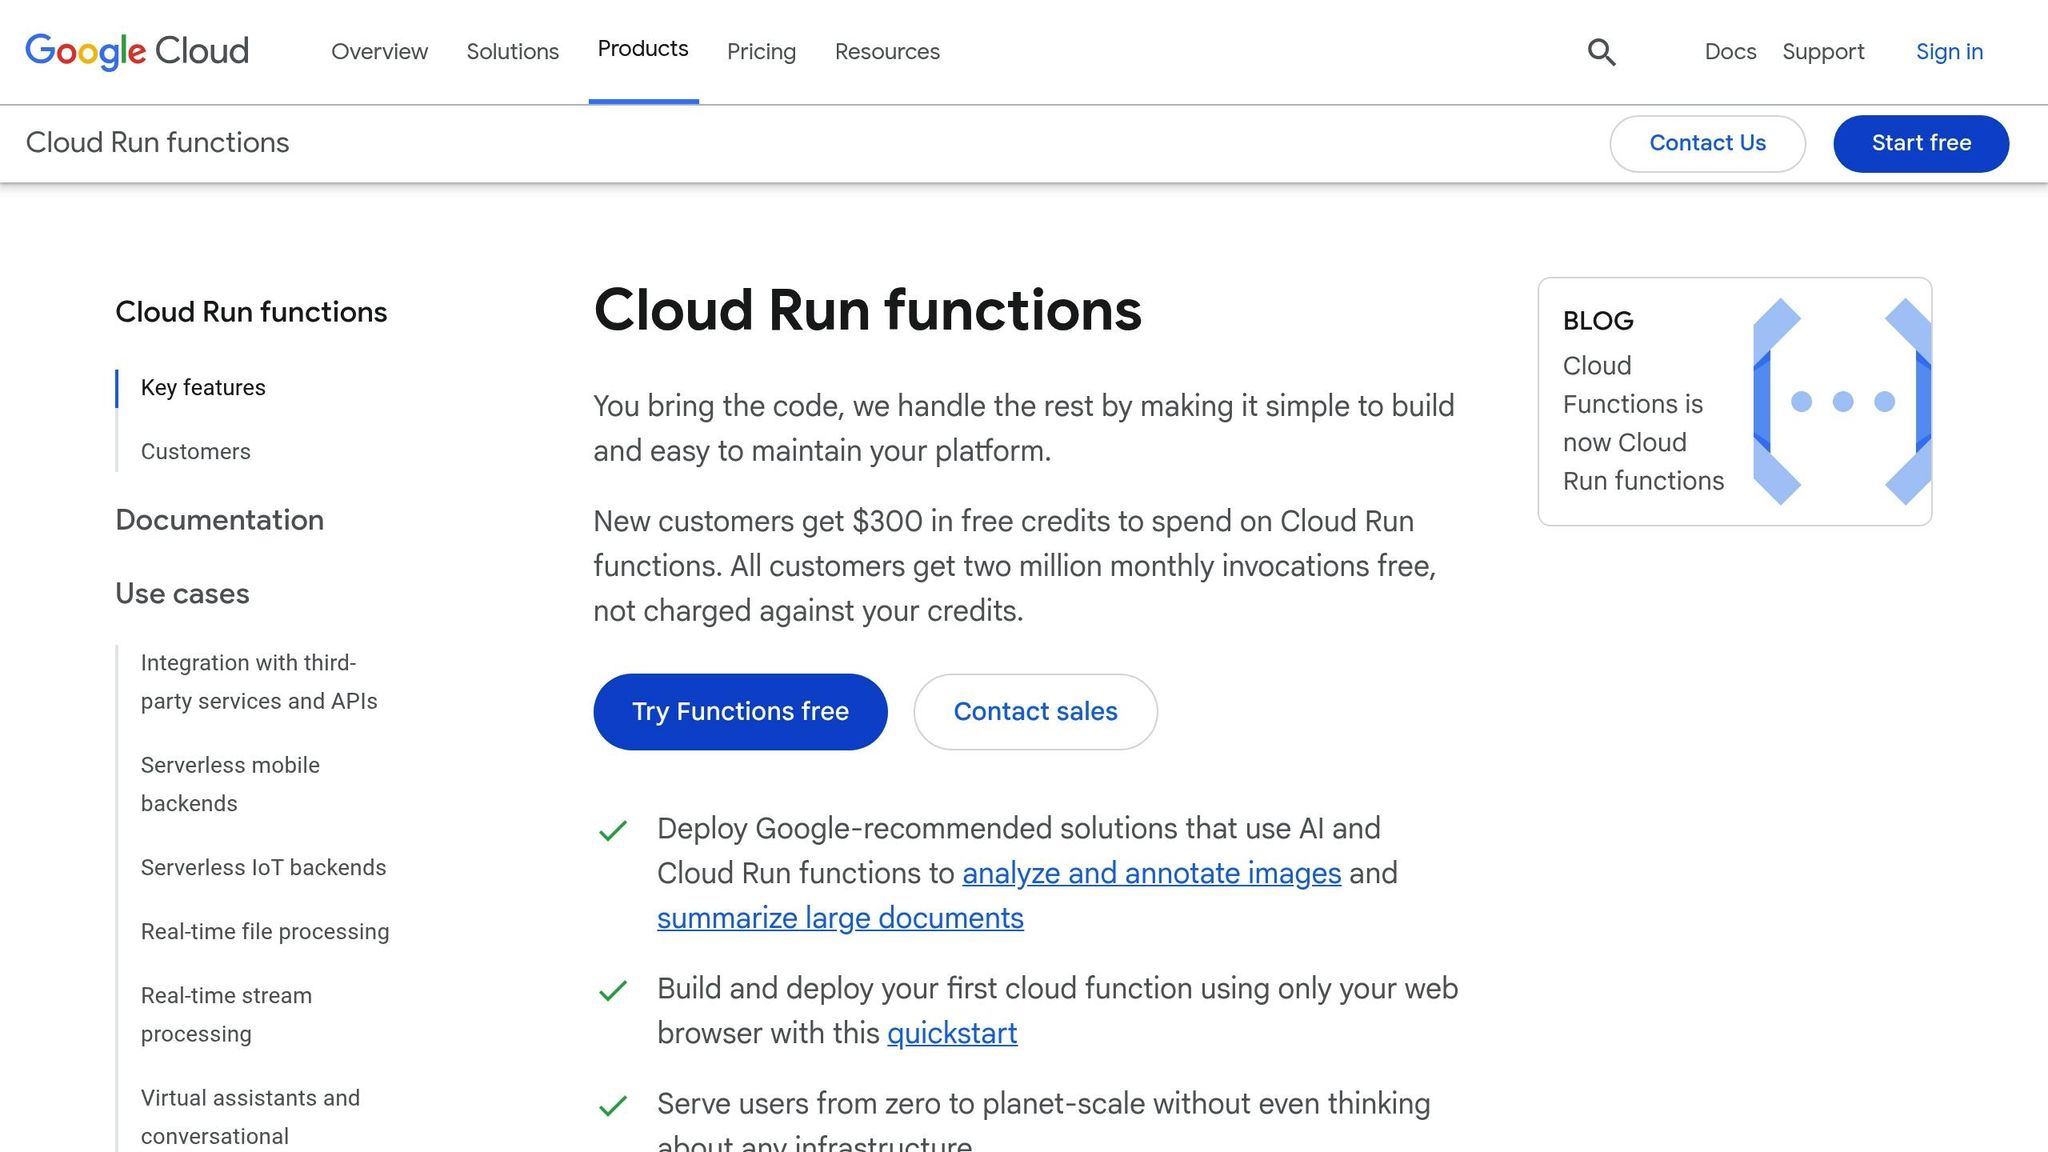Open the Overview menu

coord(379,52)
